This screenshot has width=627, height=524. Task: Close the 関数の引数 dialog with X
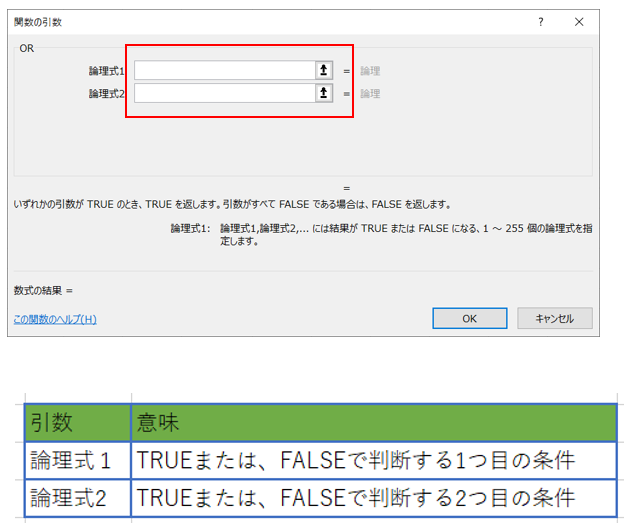579,21
